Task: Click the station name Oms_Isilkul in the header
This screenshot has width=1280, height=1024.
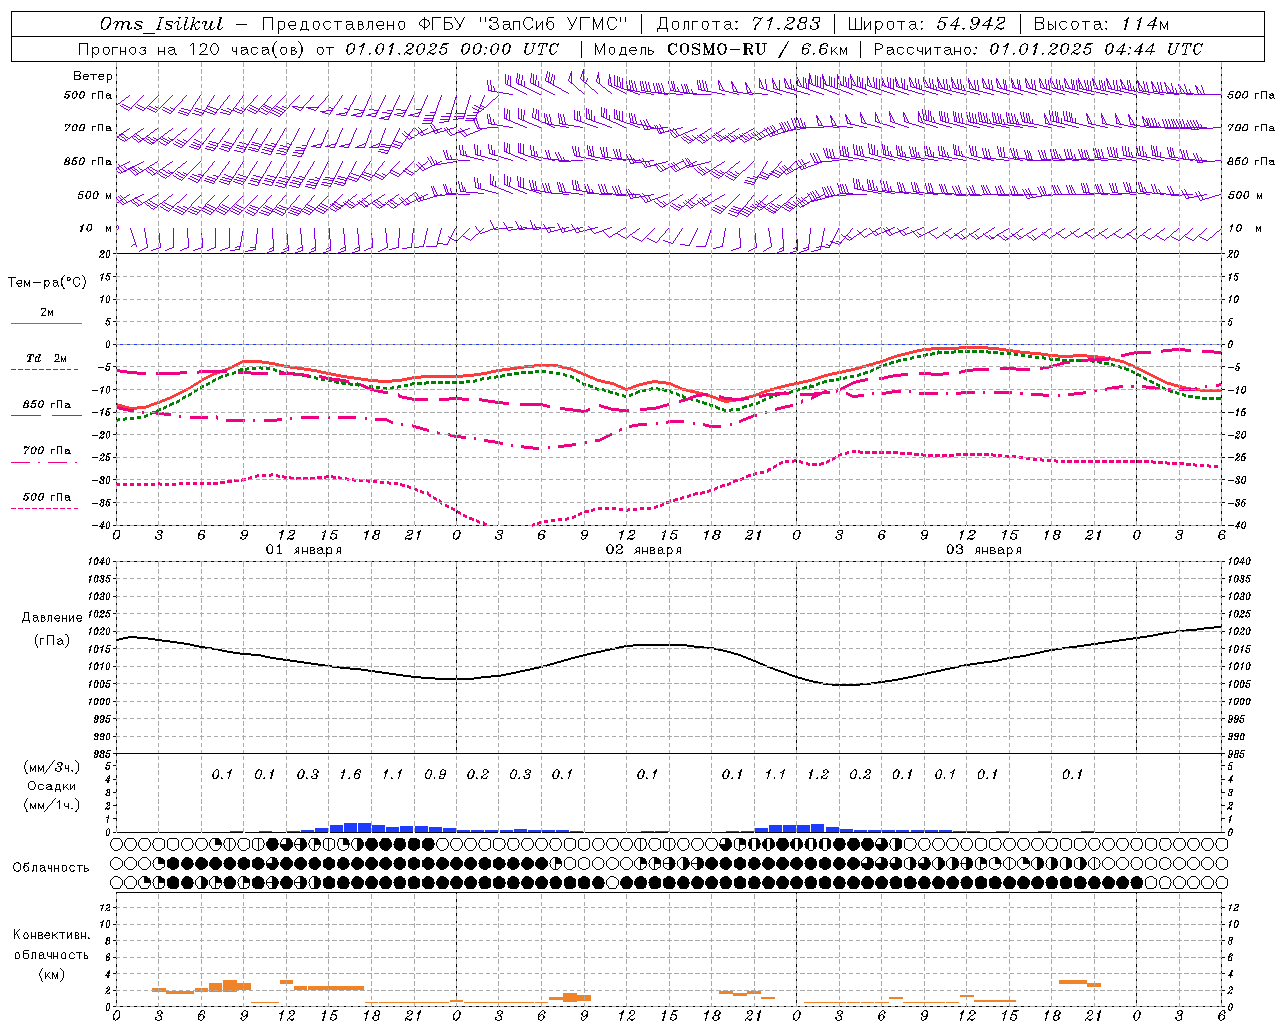Action: pos(161,24)
